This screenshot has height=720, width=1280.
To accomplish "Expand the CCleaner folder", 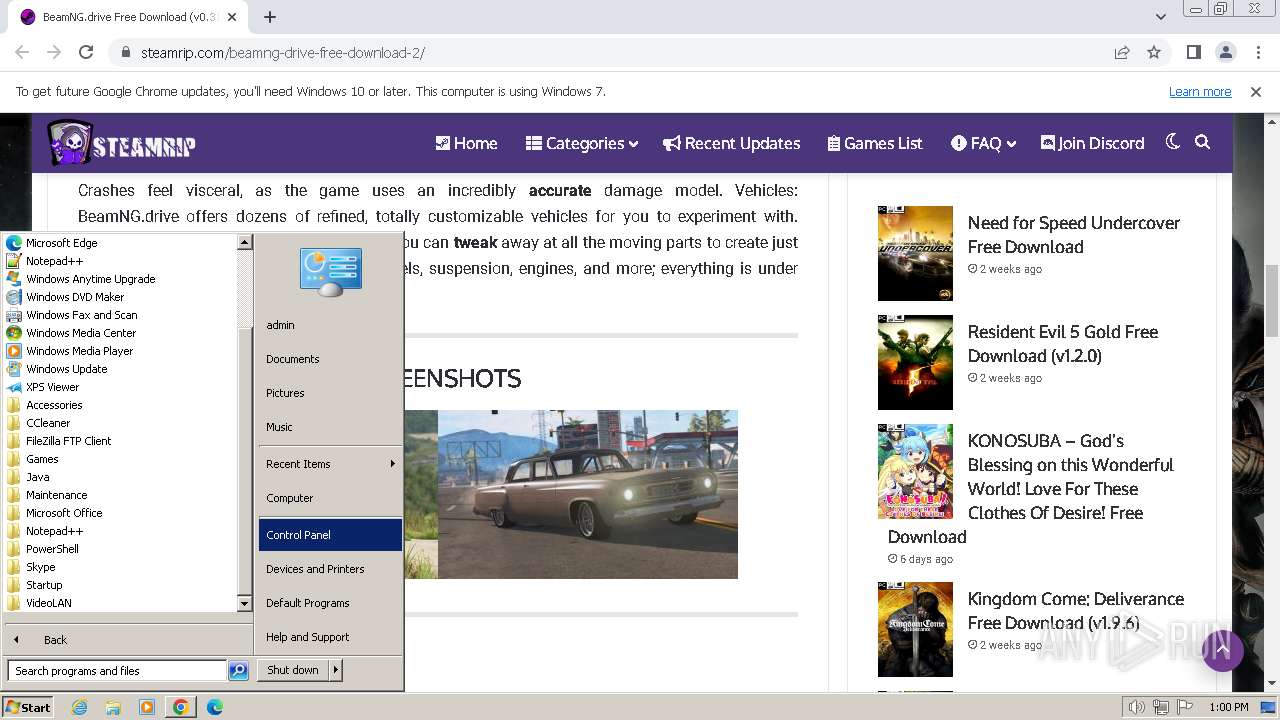I will (48, 423).
